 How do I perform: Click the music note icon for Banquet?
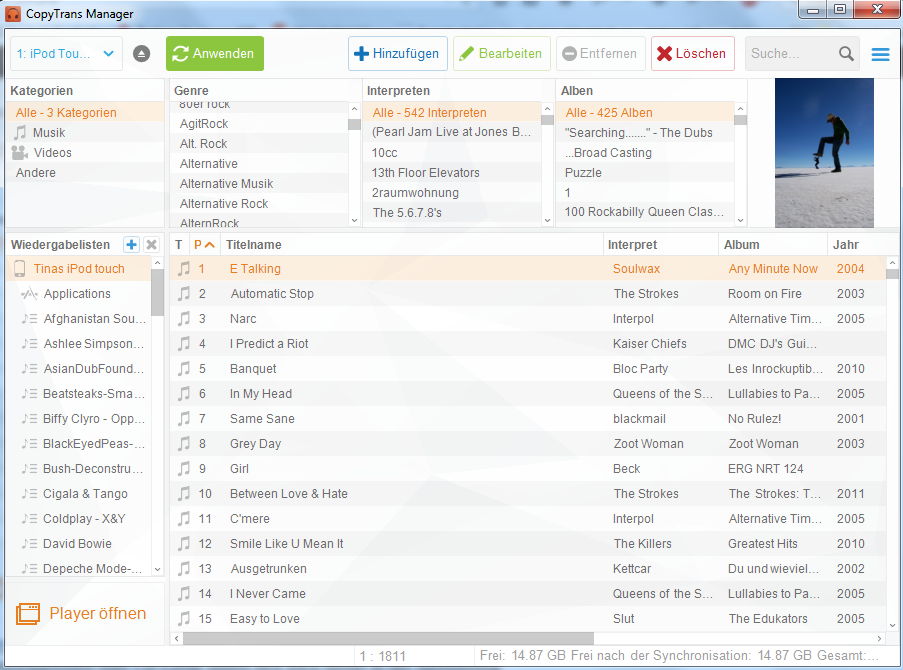pos(184,369)
